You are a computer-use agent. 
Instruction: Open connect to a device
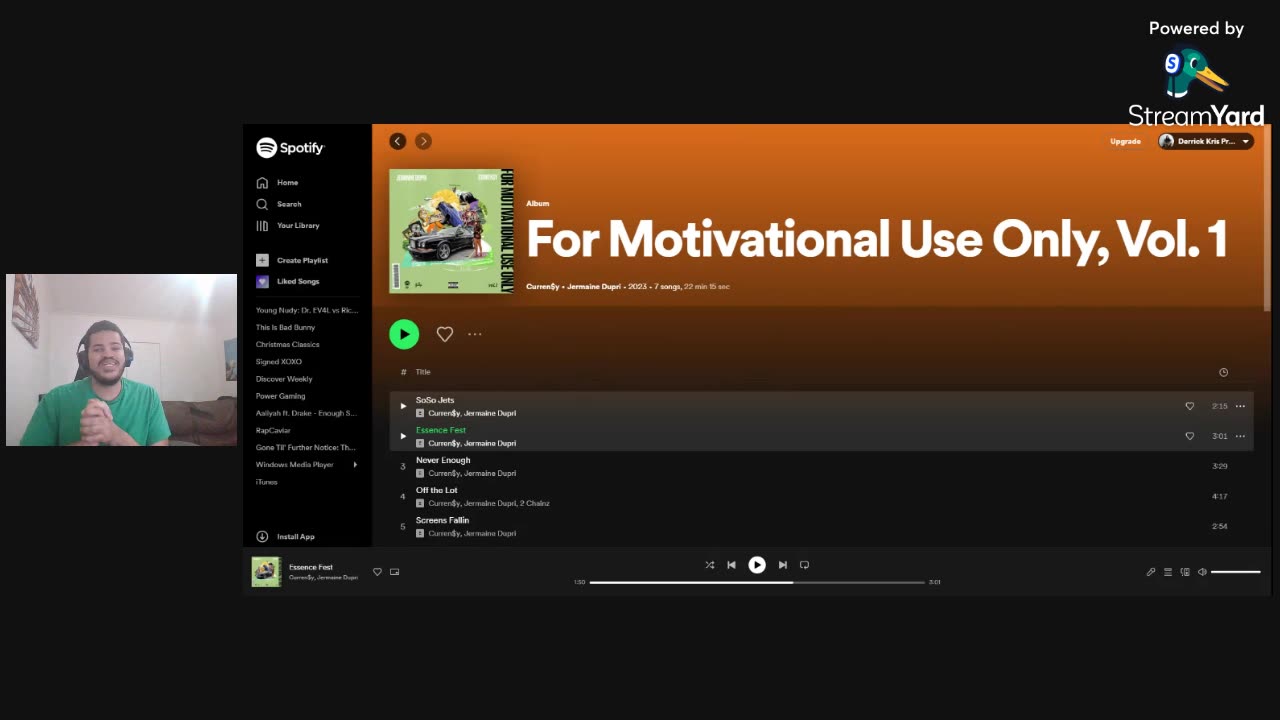coord(1185,572)
